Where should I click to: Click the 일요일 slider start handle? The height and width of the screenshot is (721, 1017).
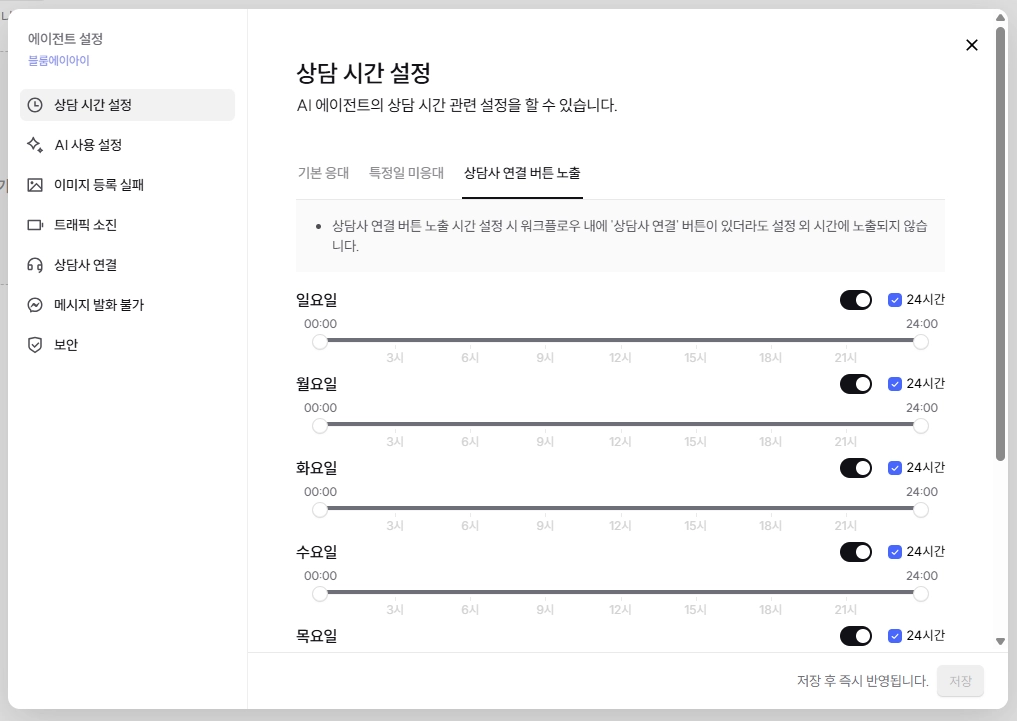[320, 342]
